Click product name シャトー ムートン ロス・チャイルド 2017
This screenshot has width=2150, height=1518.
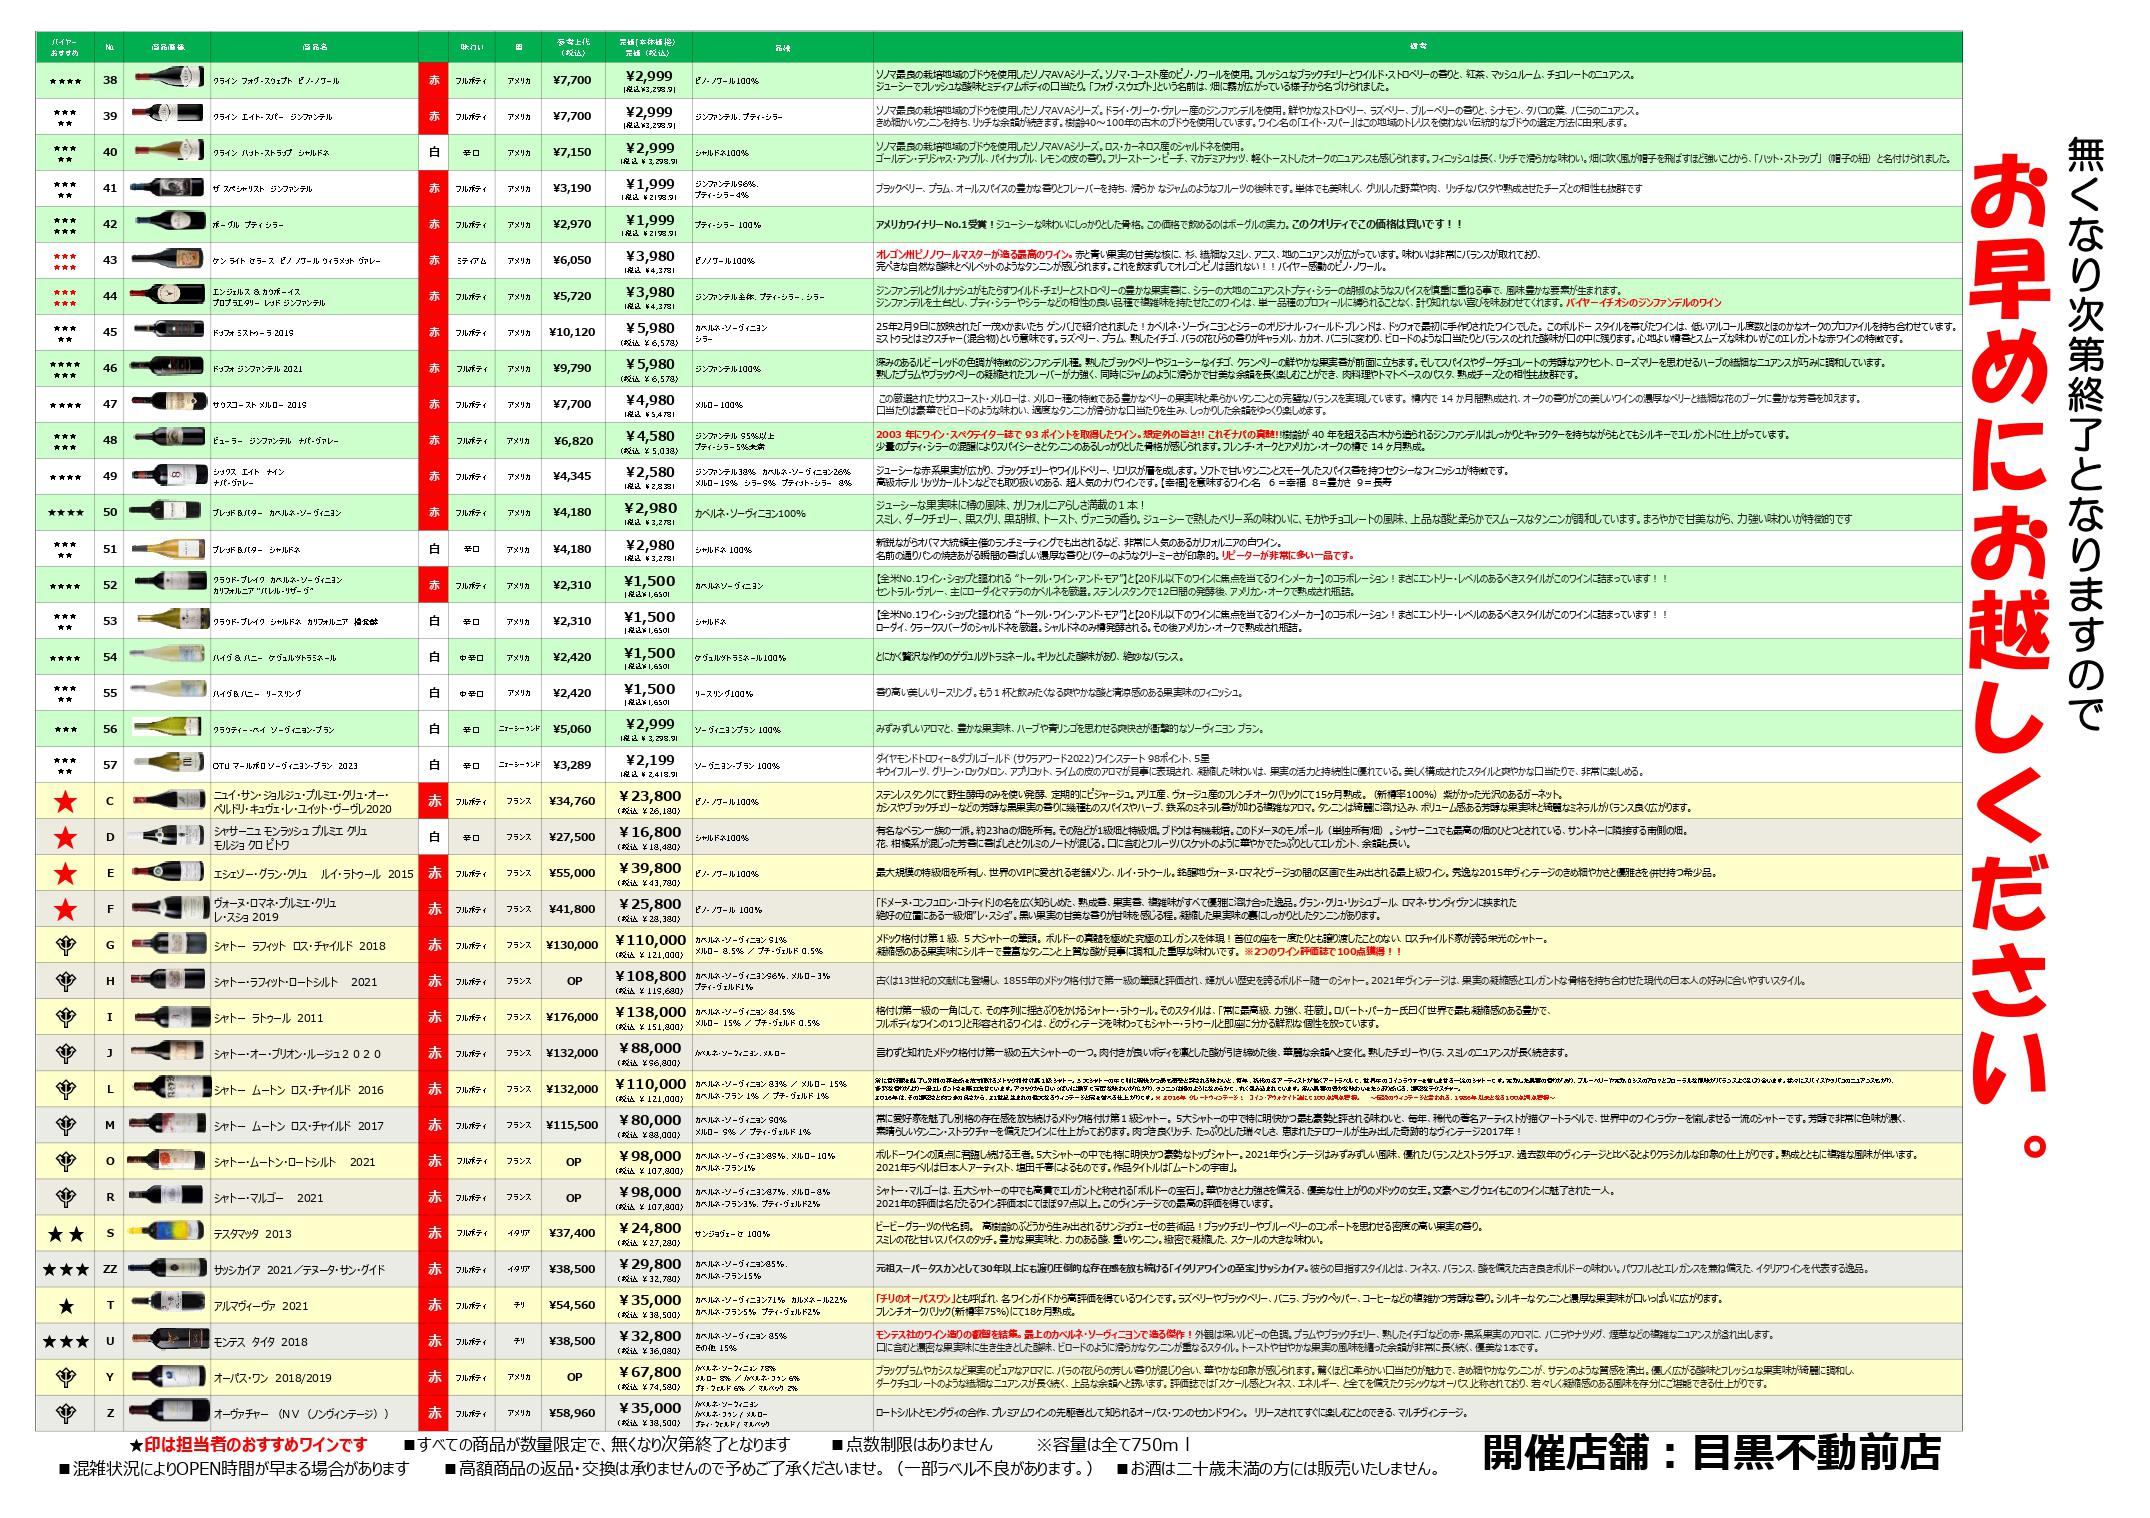[298, 1126]
